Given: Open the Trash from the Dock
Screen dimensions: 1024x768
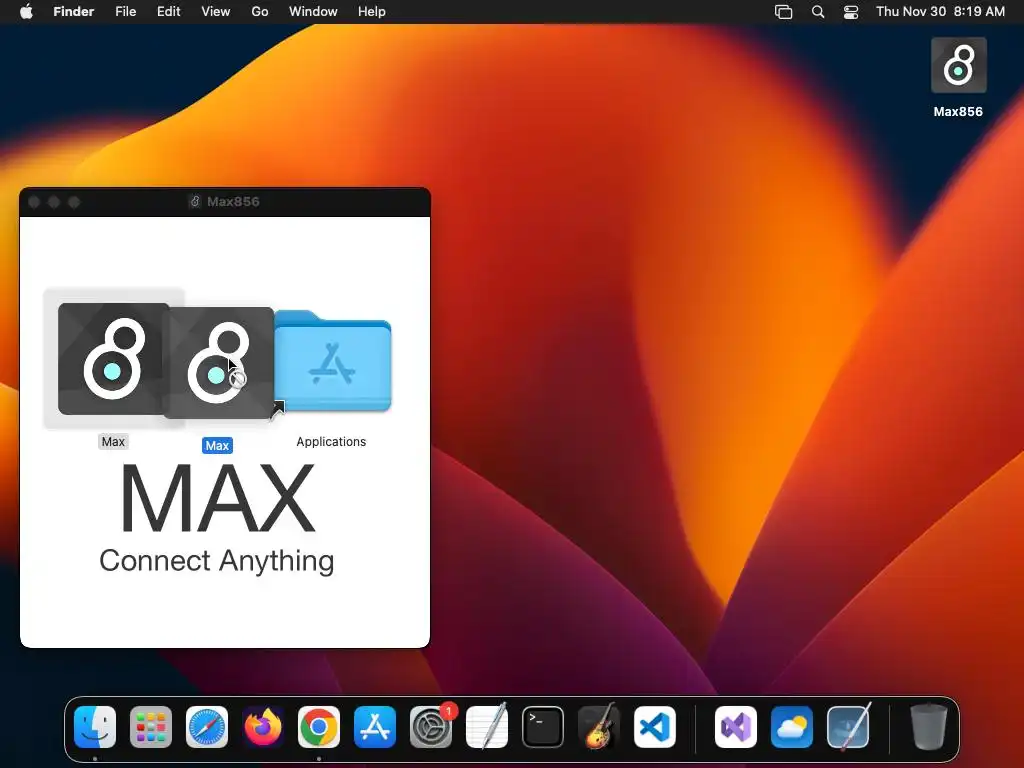Looking at the screenshot, I should coord(929,726).
